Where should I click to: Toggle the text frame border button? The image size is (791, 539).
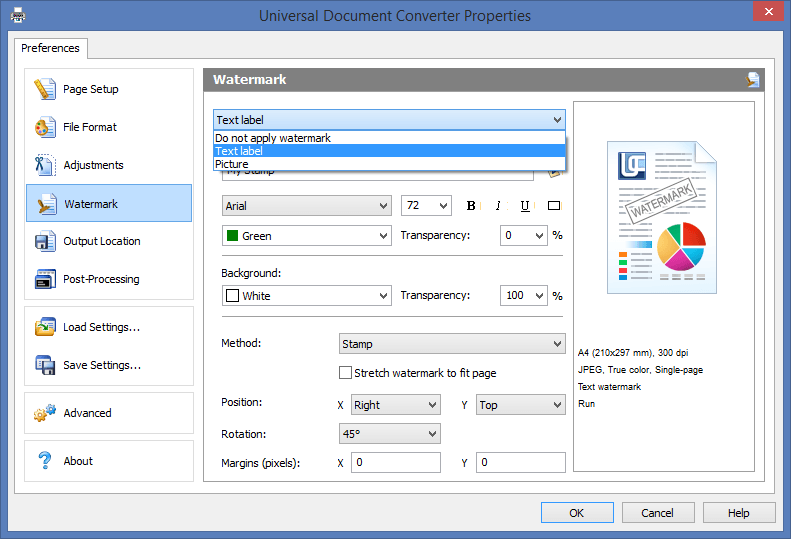pos(554,205)
